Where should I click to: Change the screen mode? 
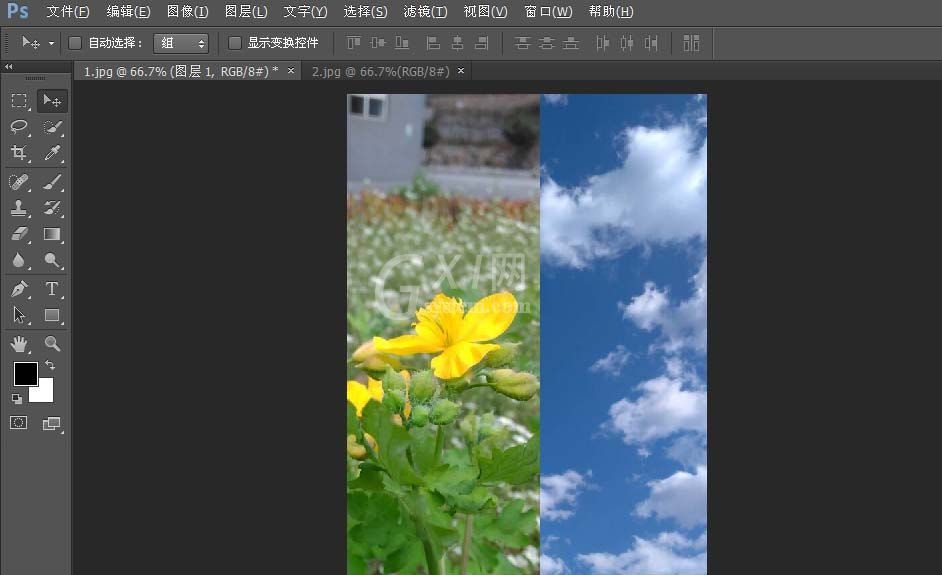(x=52, y=424)
